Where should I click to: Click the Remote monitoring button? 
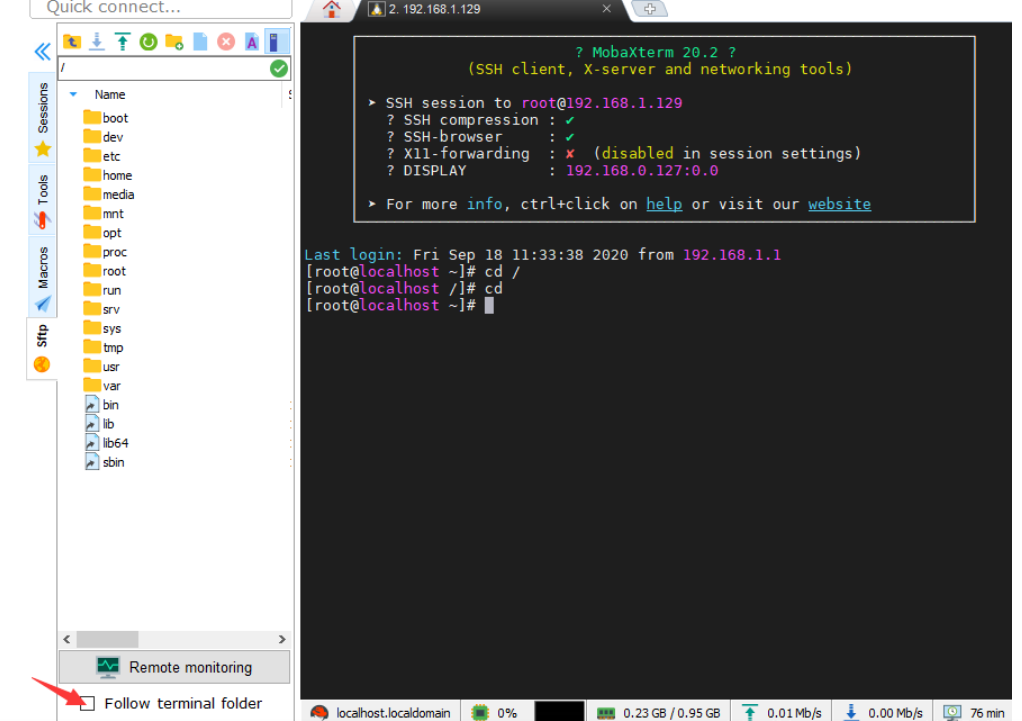(174, 667)
